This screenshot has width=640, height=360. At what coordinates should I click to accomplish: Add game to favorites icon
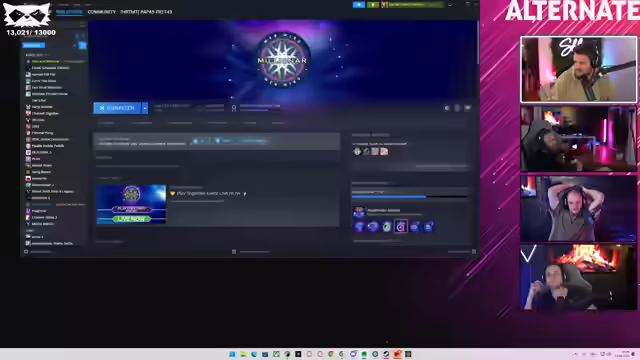pos(468,108)
